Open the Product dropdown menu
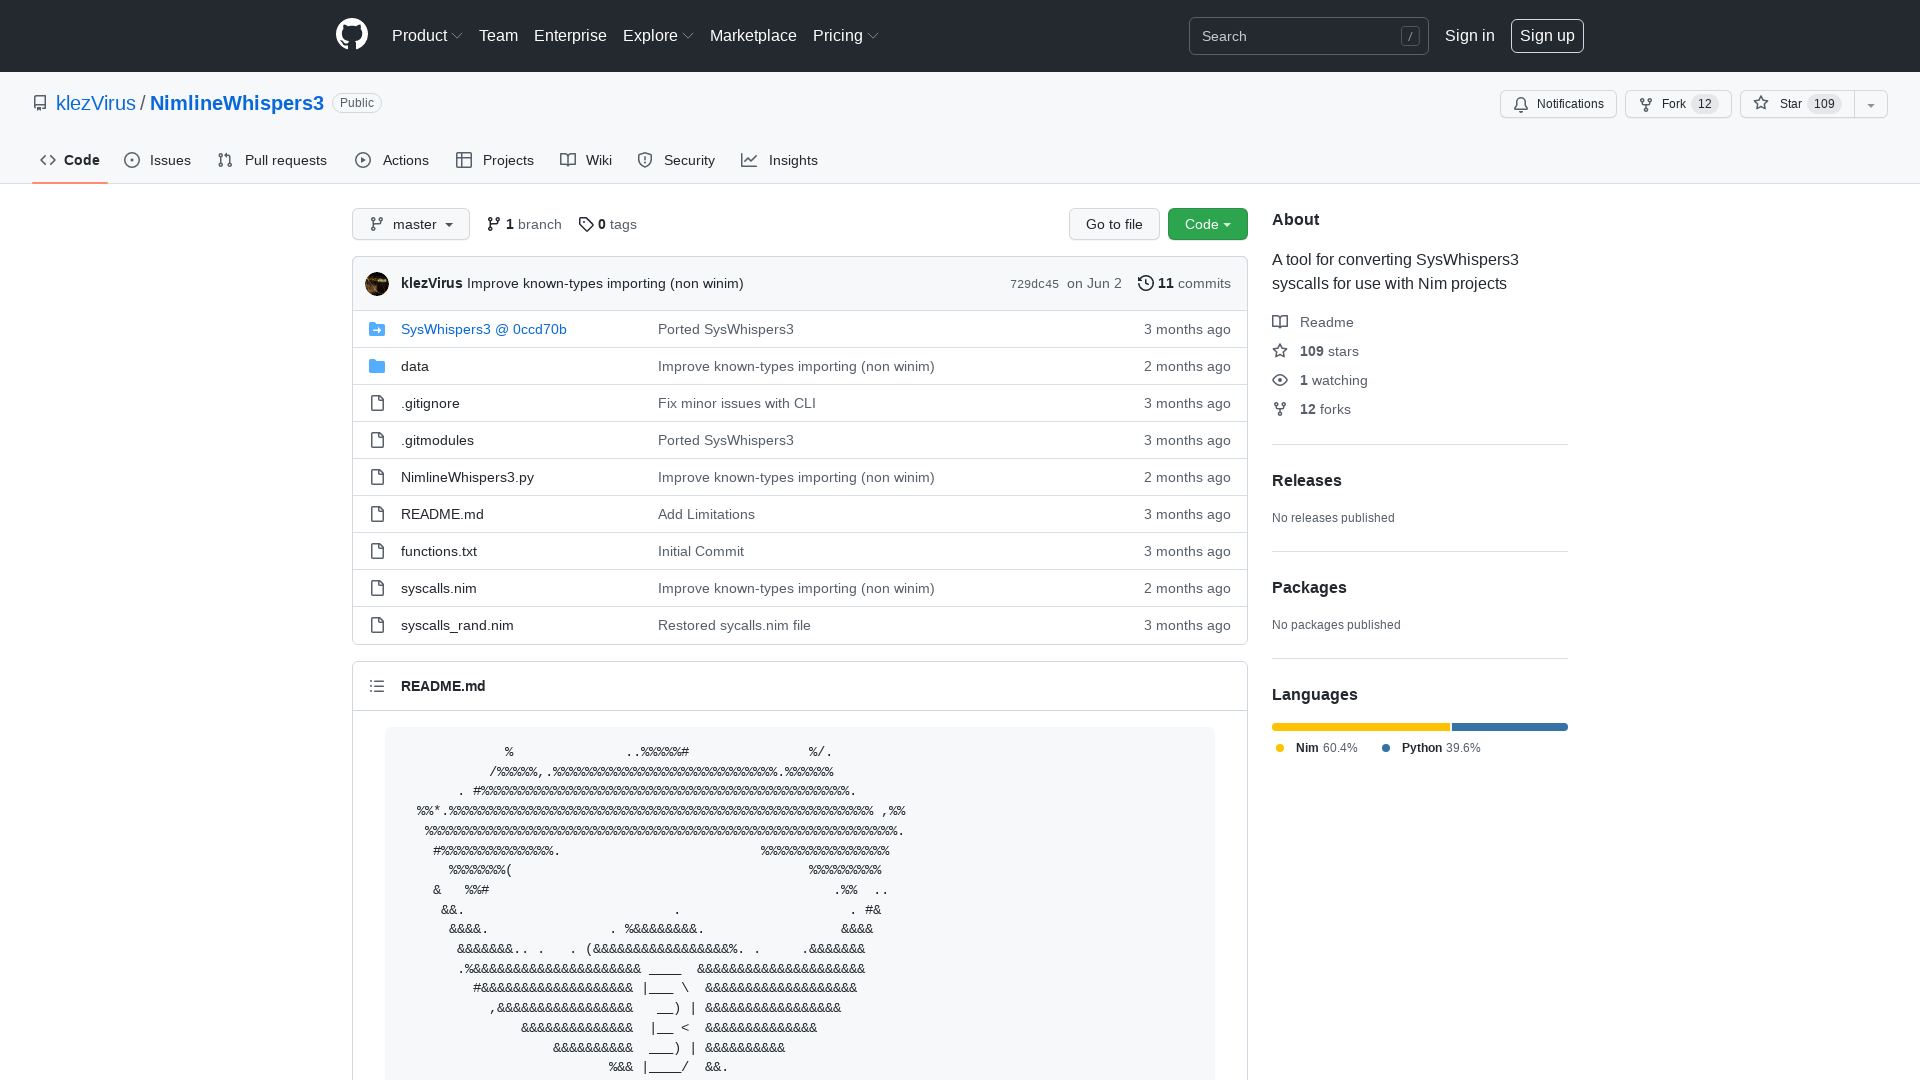This screenshot has height=1080, width=1920. [x=427, y=36]
